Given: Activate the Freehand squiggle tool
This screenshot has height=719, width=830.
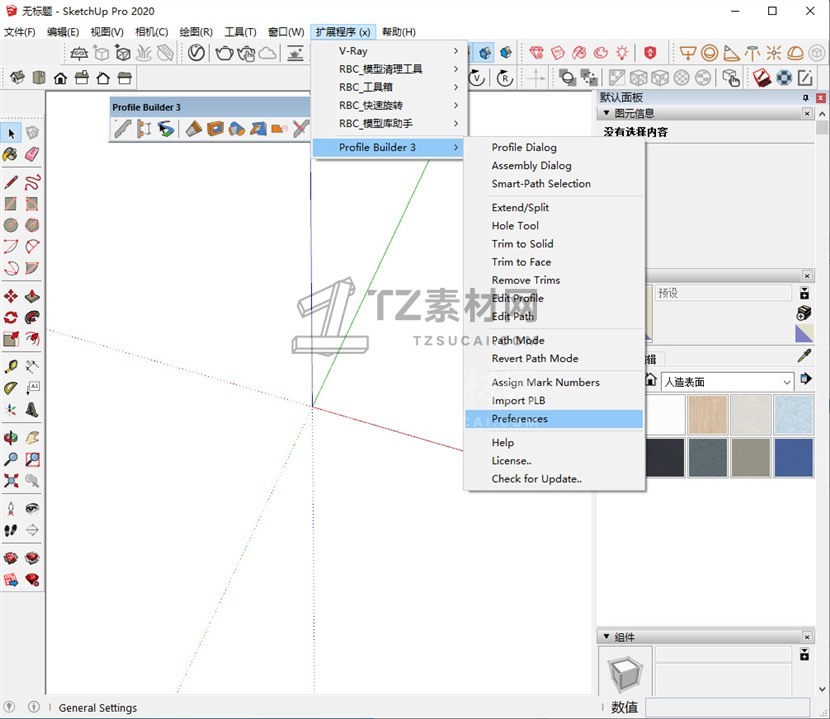Looking at the screenshot, I should (x=32, y=183).
